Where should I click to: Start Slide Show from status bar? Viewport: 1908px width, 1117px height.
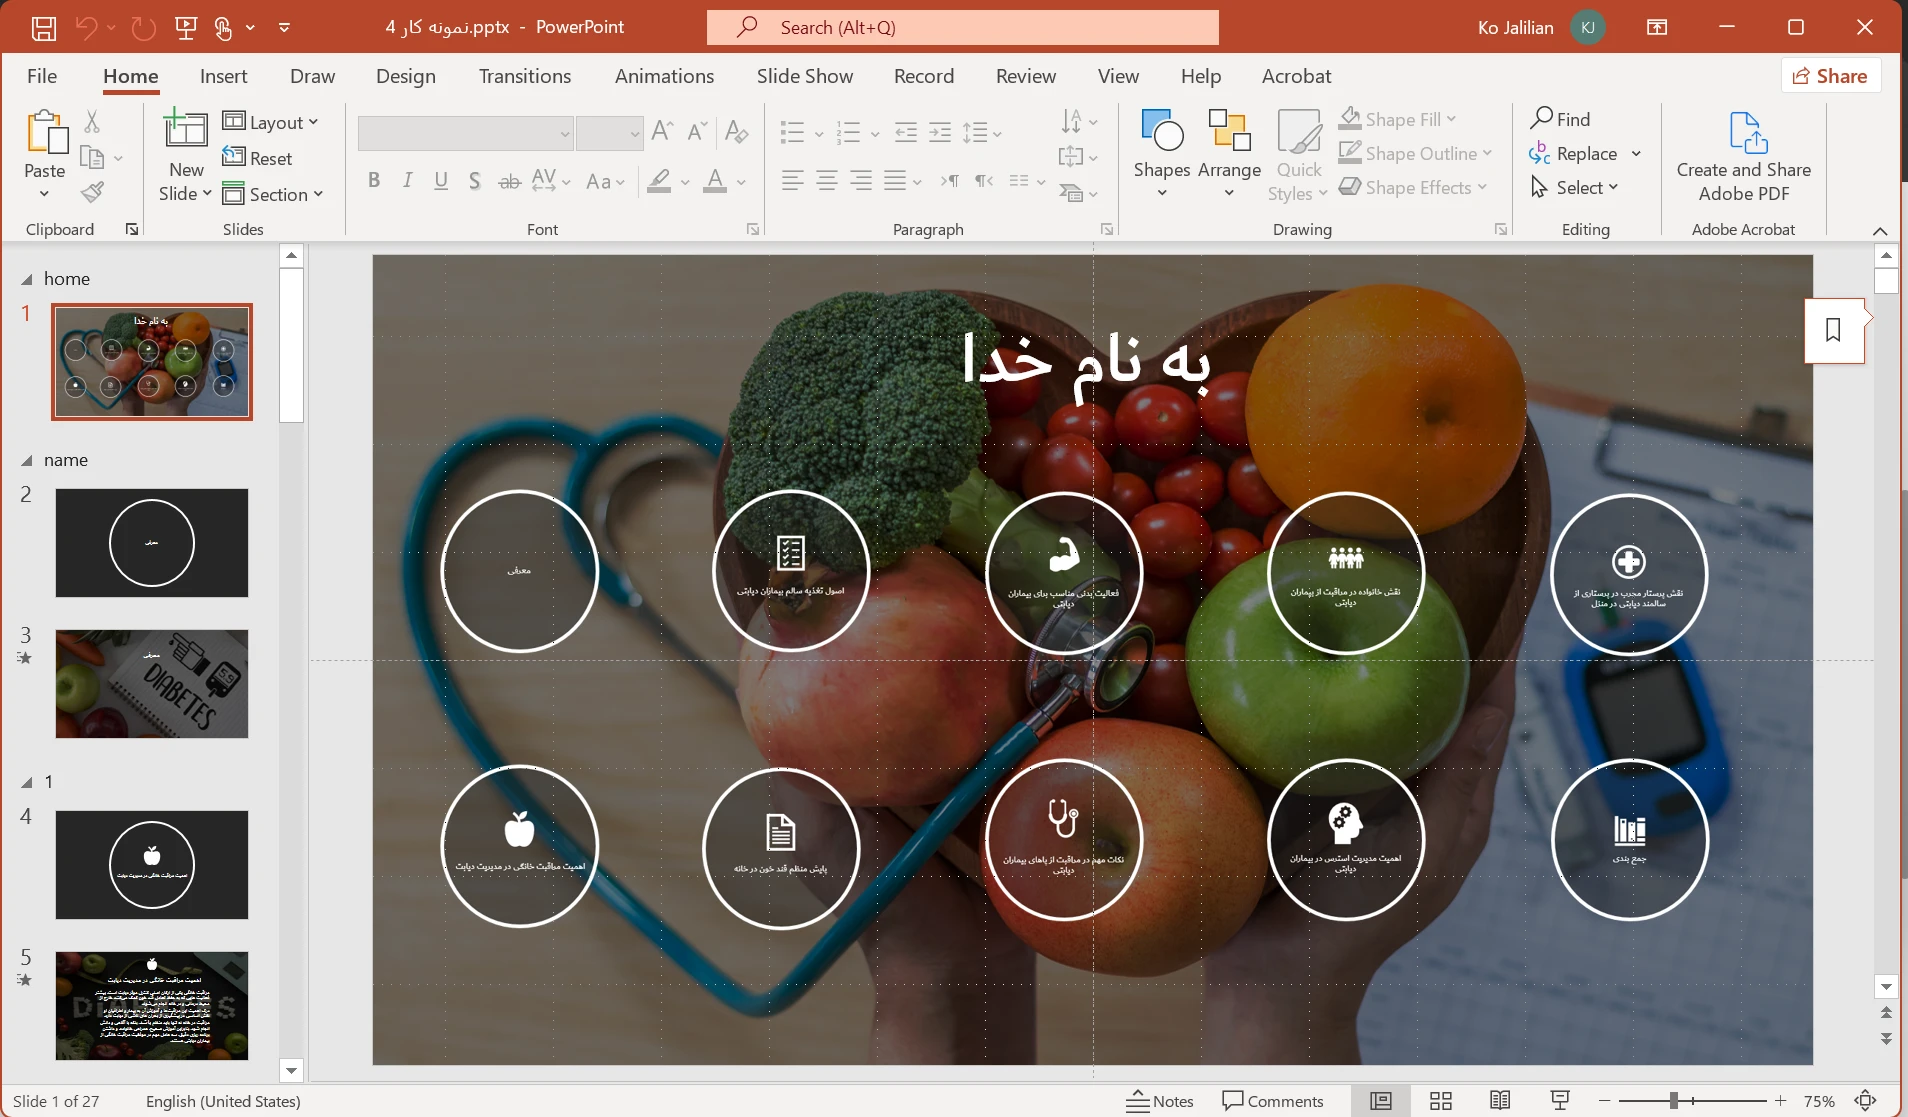click(1560, 1101)
